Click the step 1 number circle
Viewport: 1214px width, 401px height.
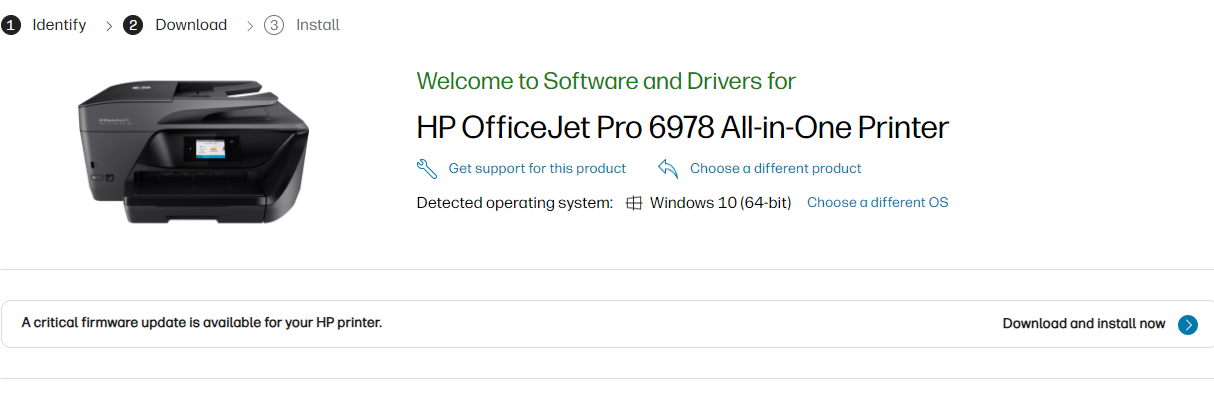tap(11, 25)
